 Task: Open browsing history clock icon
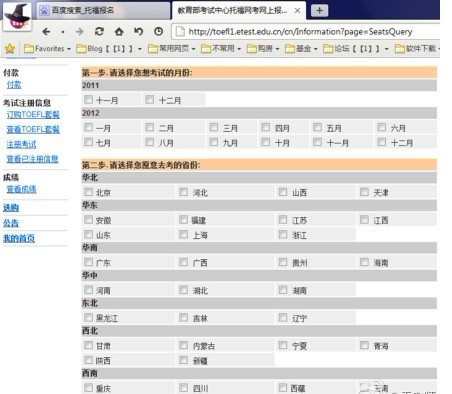(159, 32)
